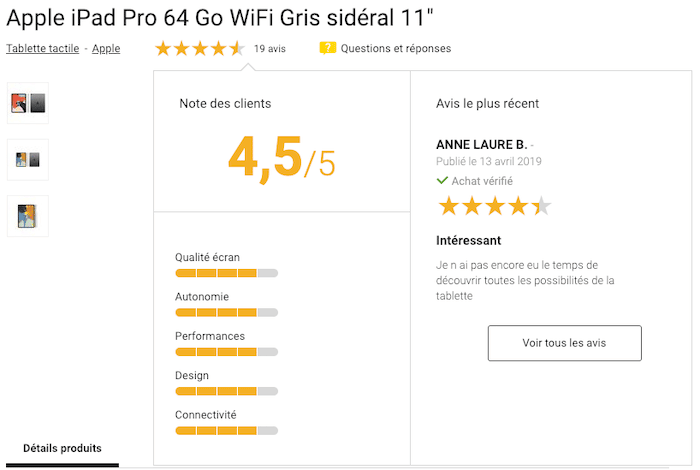Image resolution: width=700 pixels, height=470 pixels.
Task: Go to Questions et réponses
Action: point(395,48)
